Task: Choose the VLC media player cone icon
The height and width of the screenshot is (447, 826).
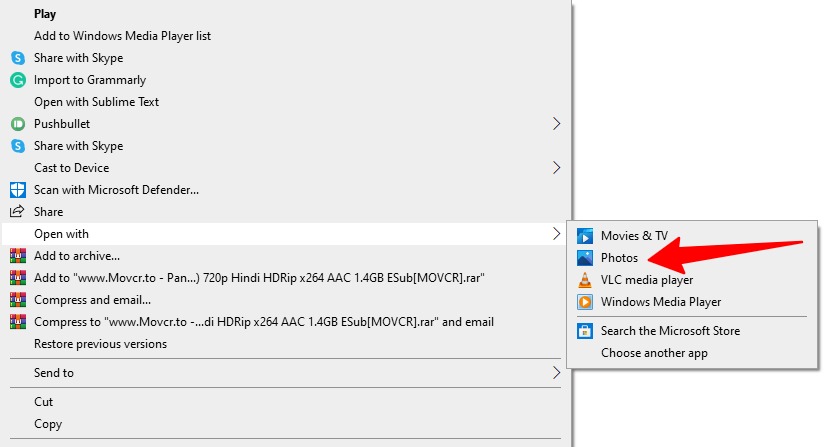Action: point(585,280)
